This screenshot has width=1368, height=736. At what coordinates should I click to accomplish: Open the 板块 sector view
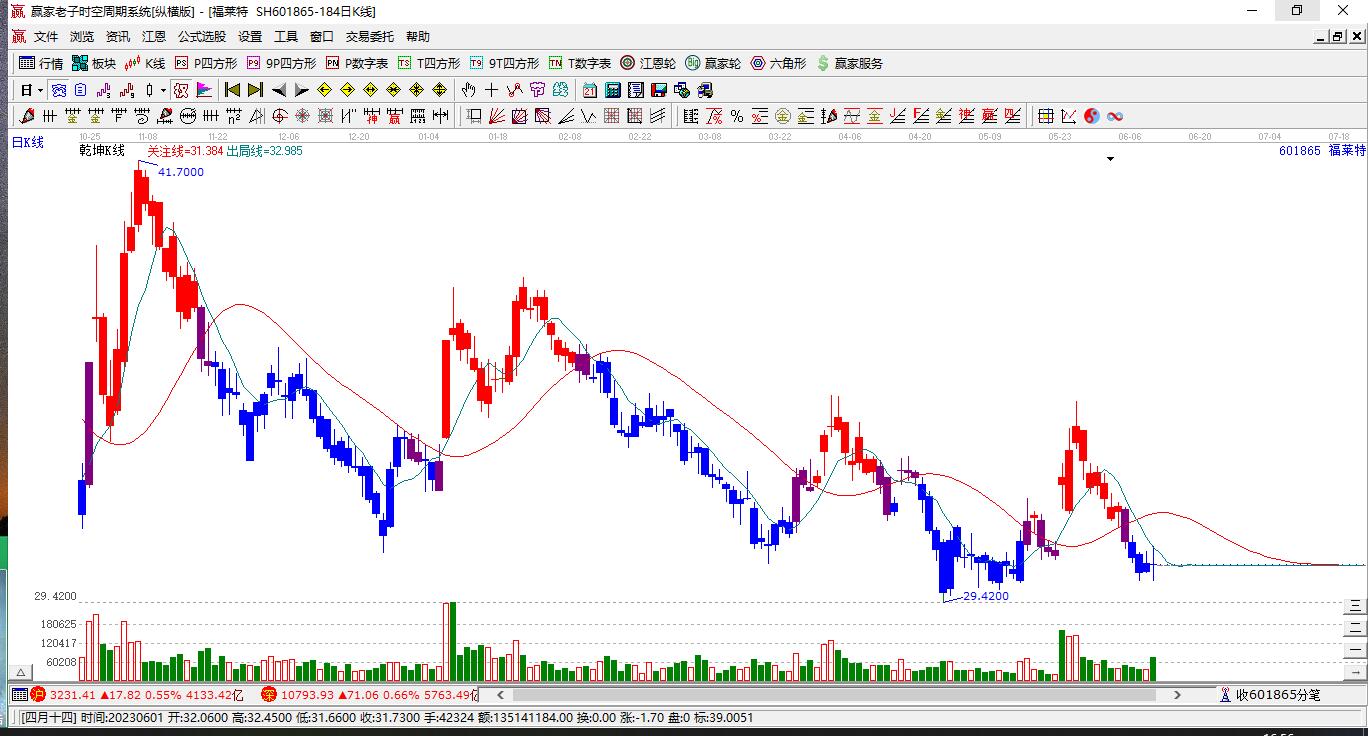(x=94, y=63)
